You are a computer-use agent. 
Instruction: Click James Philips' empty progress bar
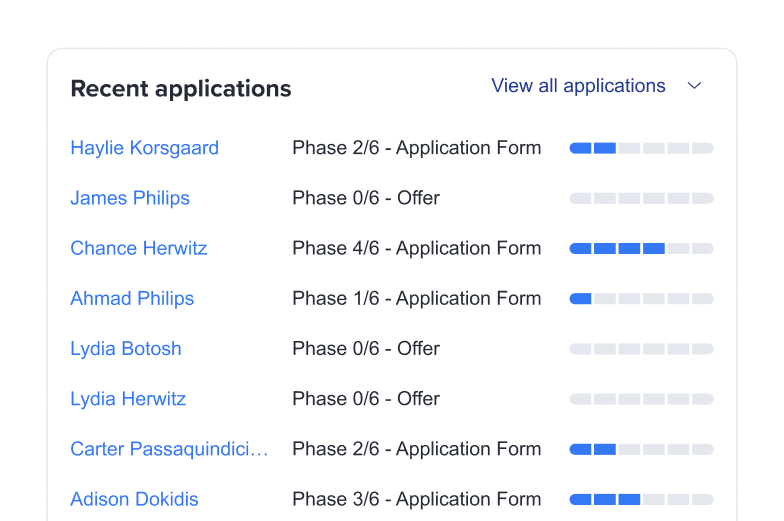(642, 198)
